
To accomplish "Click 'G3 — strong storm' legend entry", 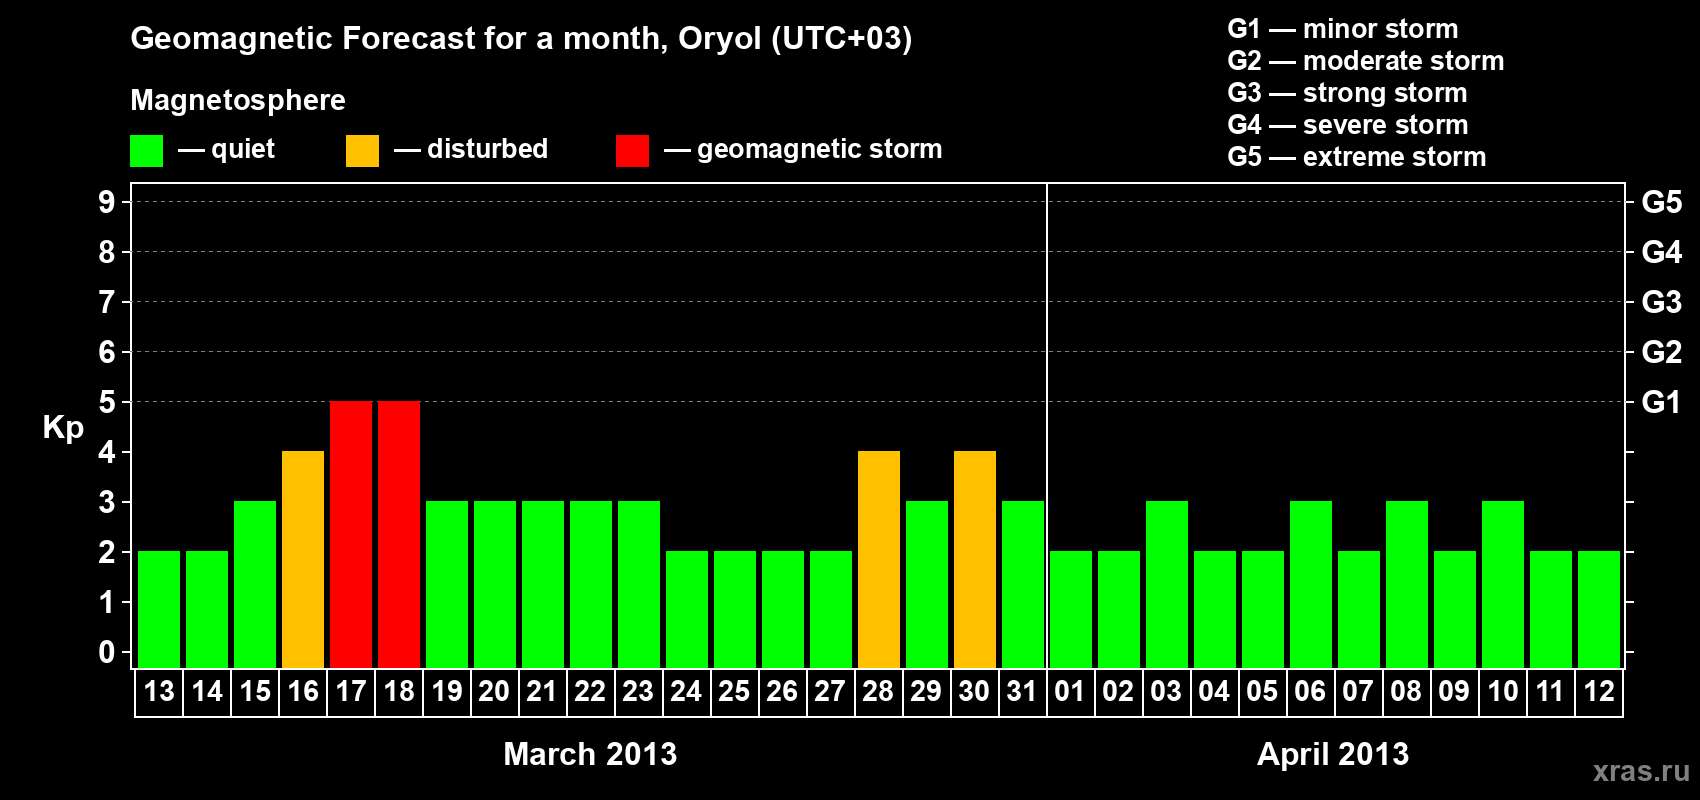I will (1347, 93).
